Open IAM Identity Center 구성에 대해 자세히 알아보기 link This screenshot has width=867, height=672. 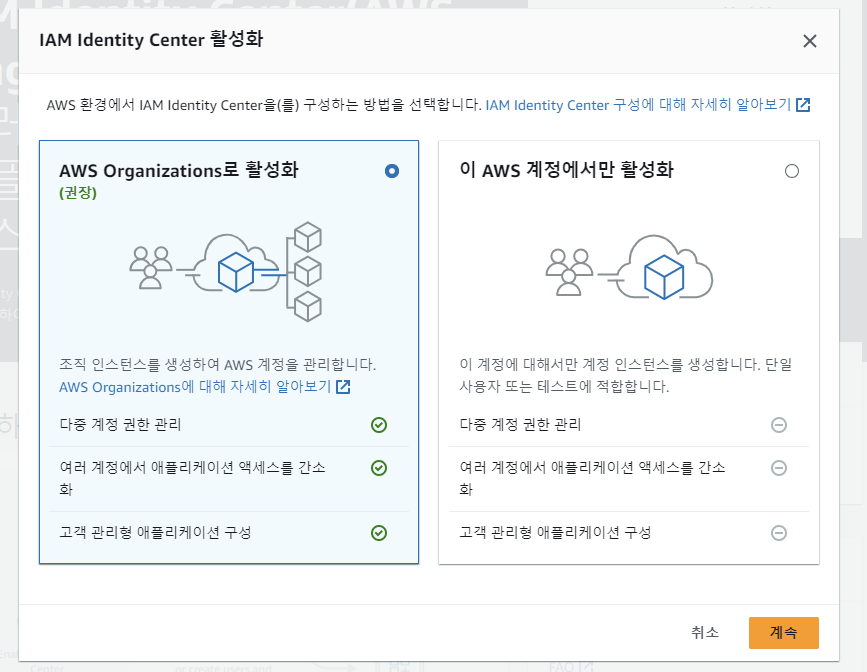point(647,105)
